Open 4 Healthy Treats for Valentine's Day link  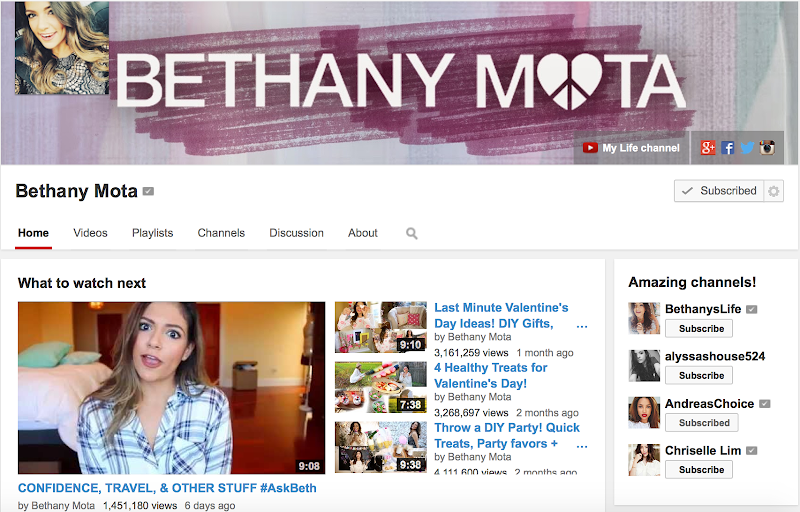(x=490, y=375)
